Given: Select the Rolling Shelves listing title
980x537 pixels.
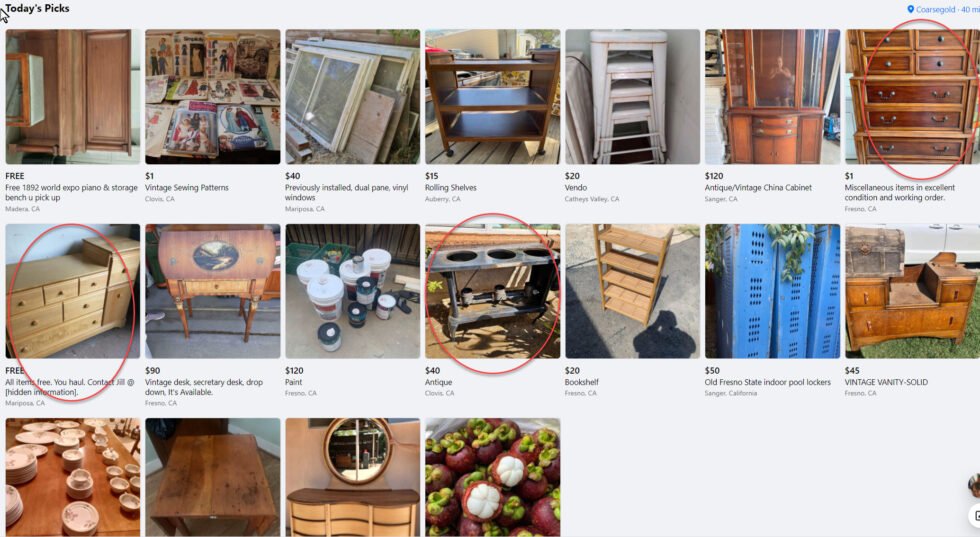Looking at the screenshot, I should 451,188.
